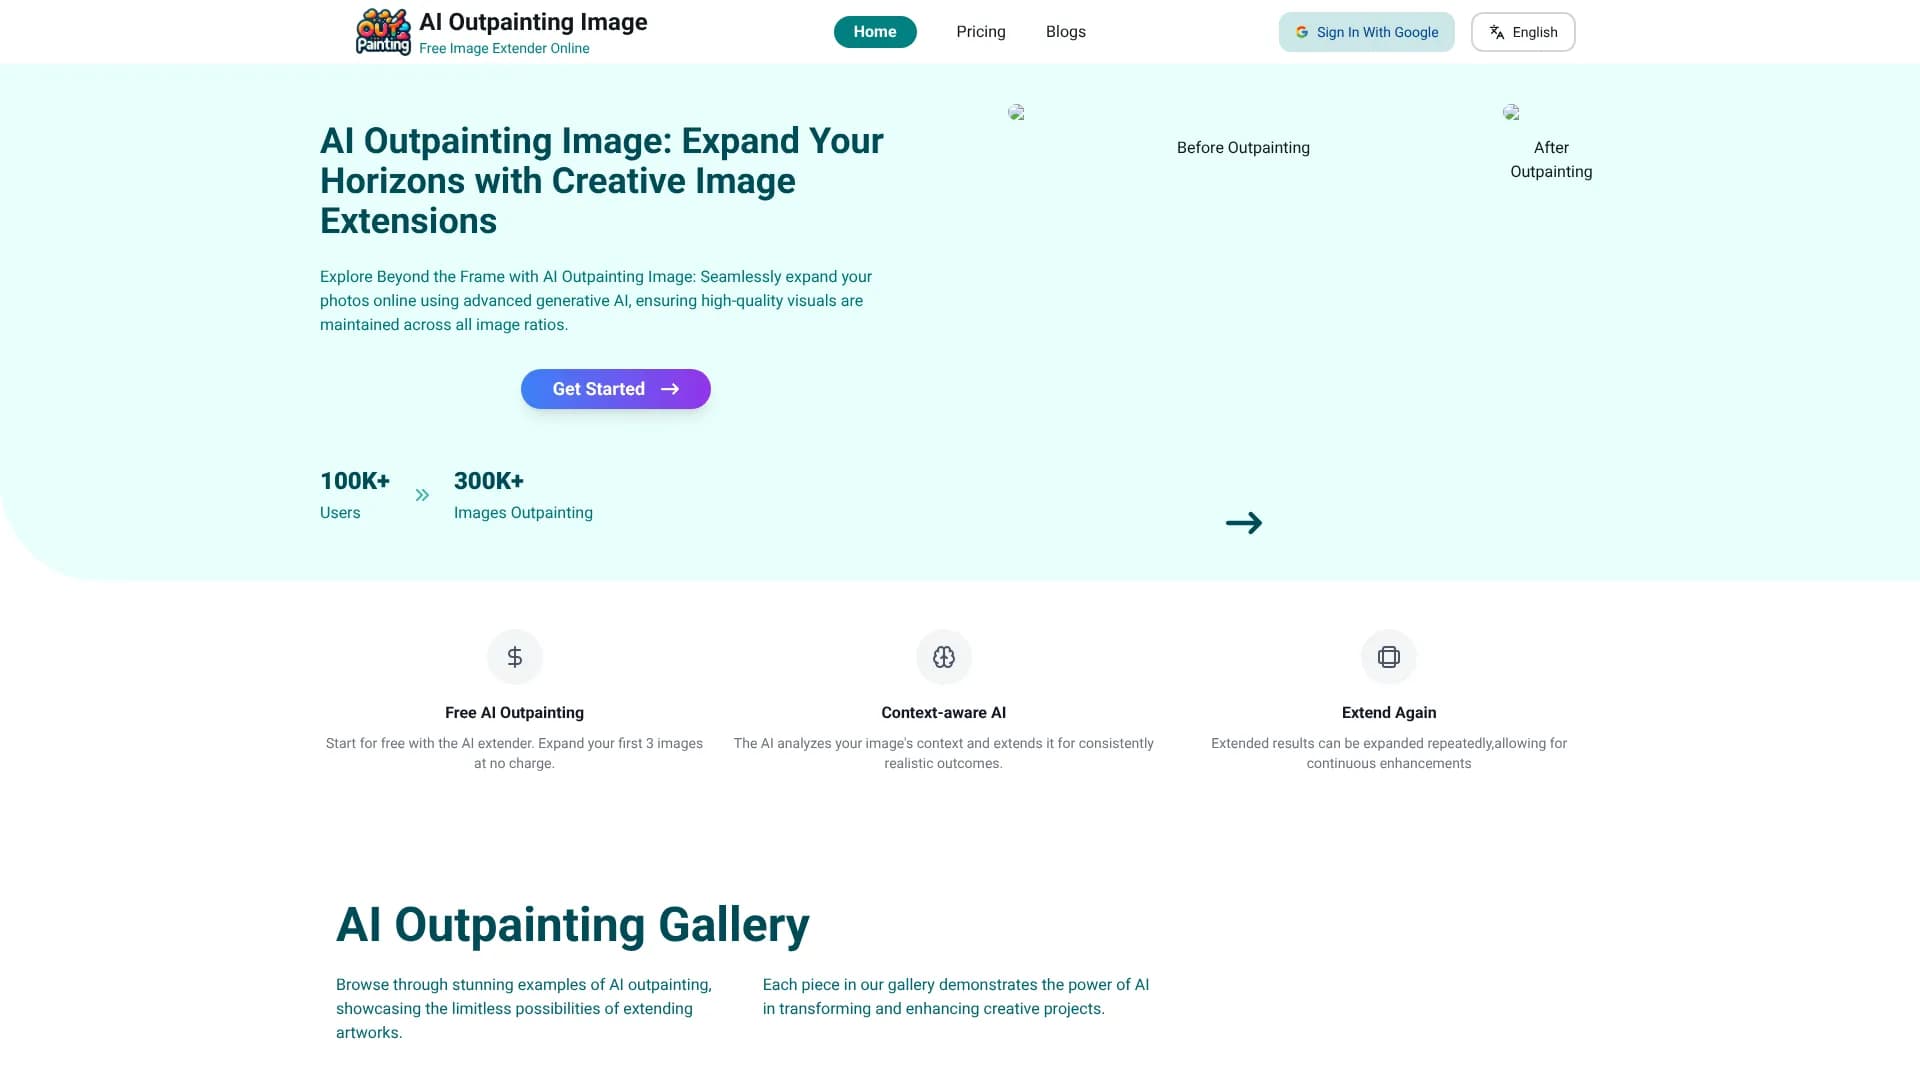1920x1080 pixels.
Task: Sign In With Google
Action: [x=1366, y=31]
